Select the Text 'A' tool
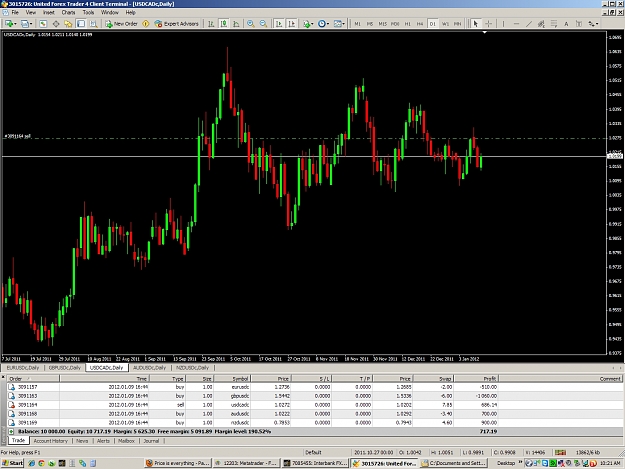The width and height of the screenshot is (625, 469). [x=566, y=24]
